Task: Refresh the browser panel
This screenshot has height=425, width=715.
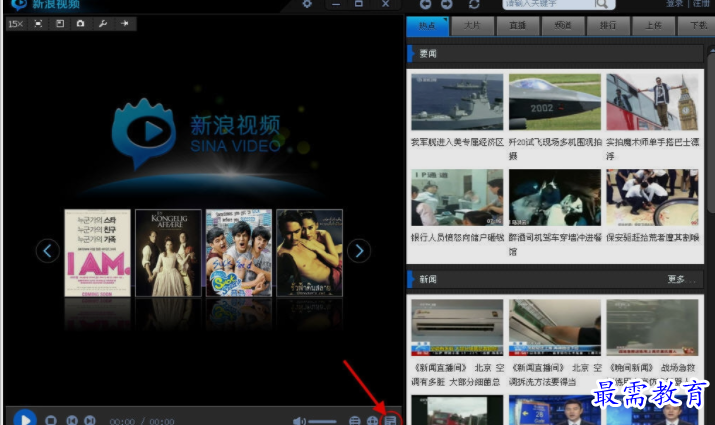Action: pyautogui.click(x=474, y=4)
